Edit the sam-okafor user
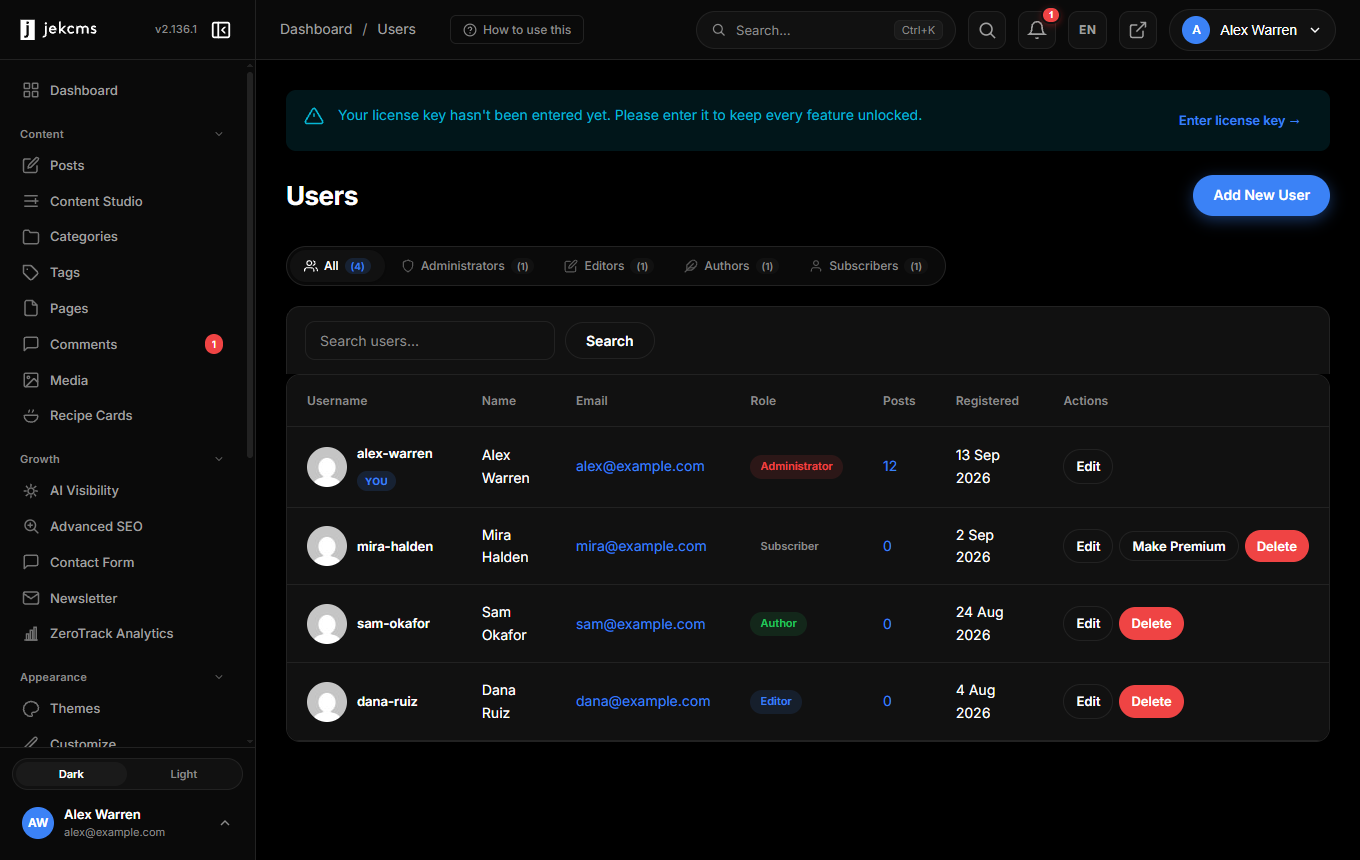 click(1088, 624)
